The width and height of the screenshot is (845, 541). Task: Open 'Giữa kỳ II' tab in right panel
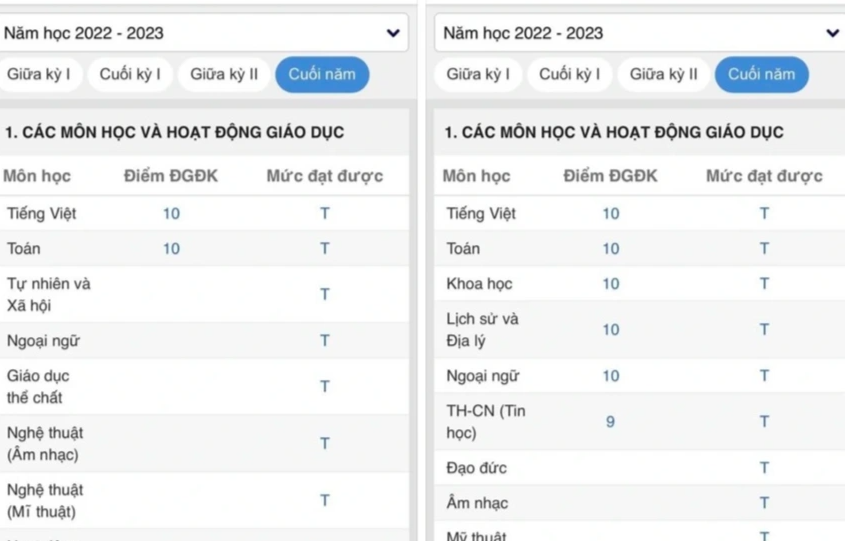(x=664, y=74)
